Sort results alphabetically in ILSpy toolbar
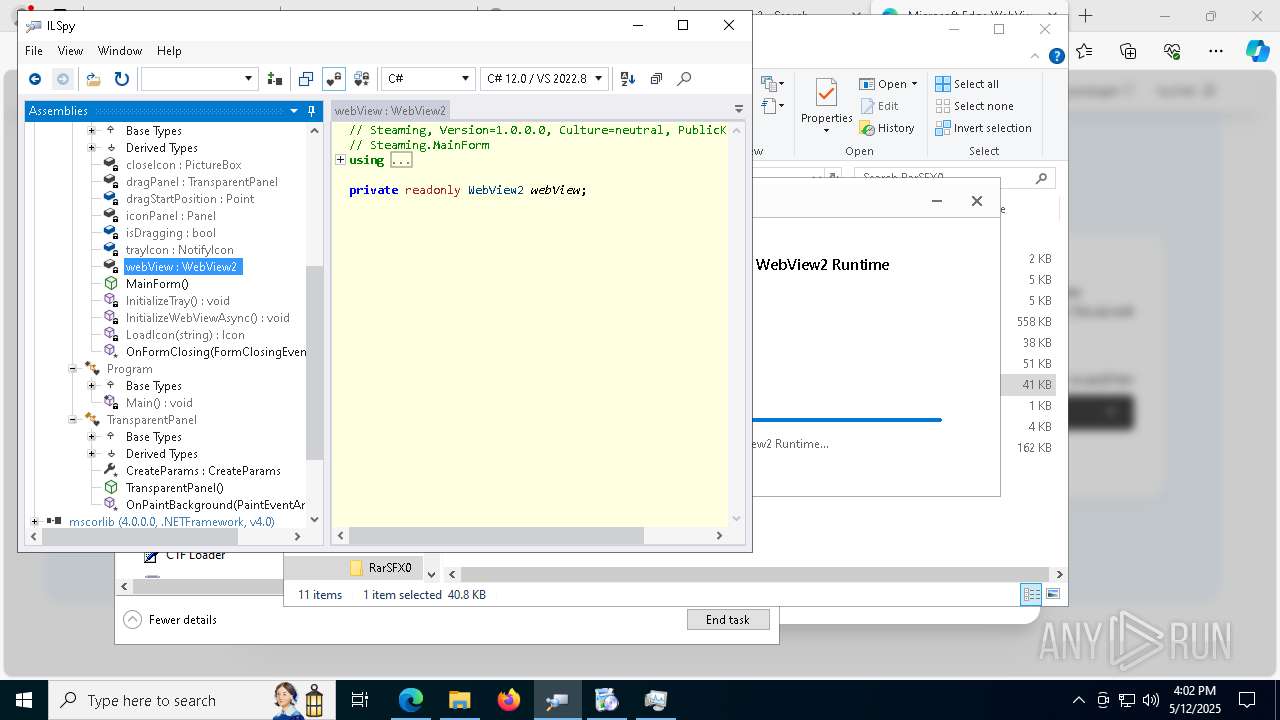The image size is (1280, 720). [627, 79]
